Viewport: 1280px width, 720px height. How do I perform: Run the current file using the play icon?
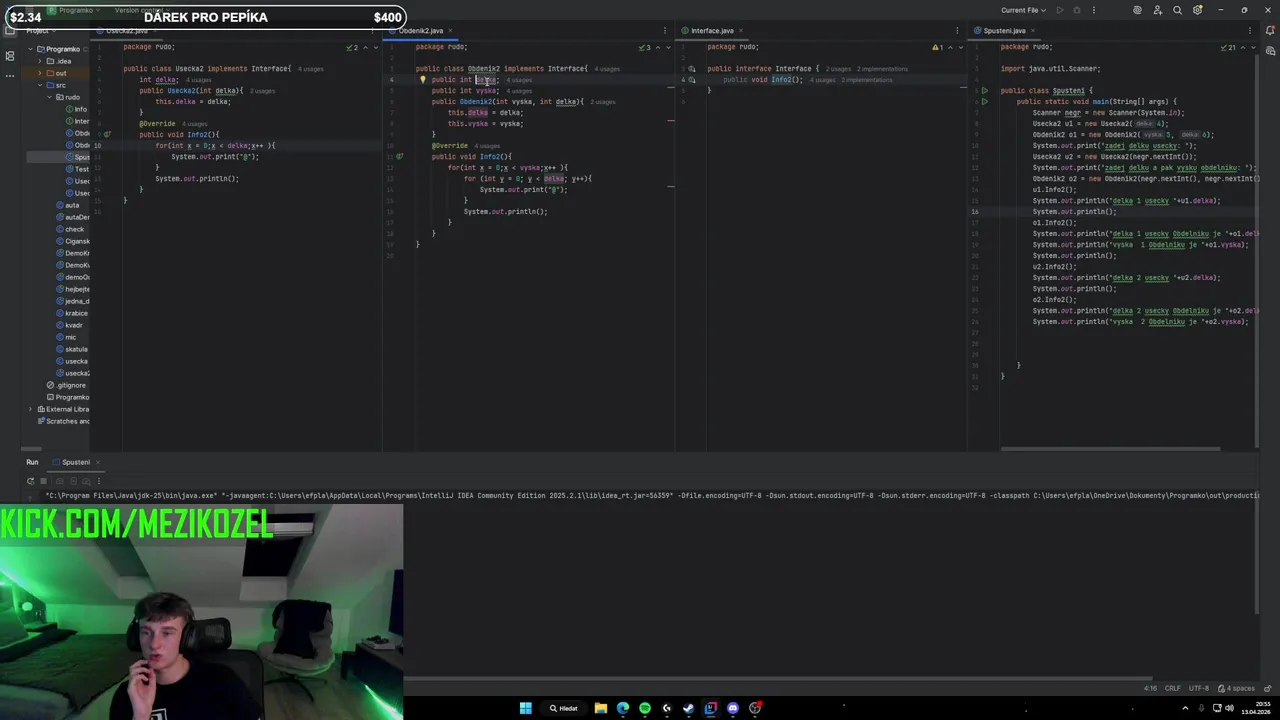tap(1060, 10)
